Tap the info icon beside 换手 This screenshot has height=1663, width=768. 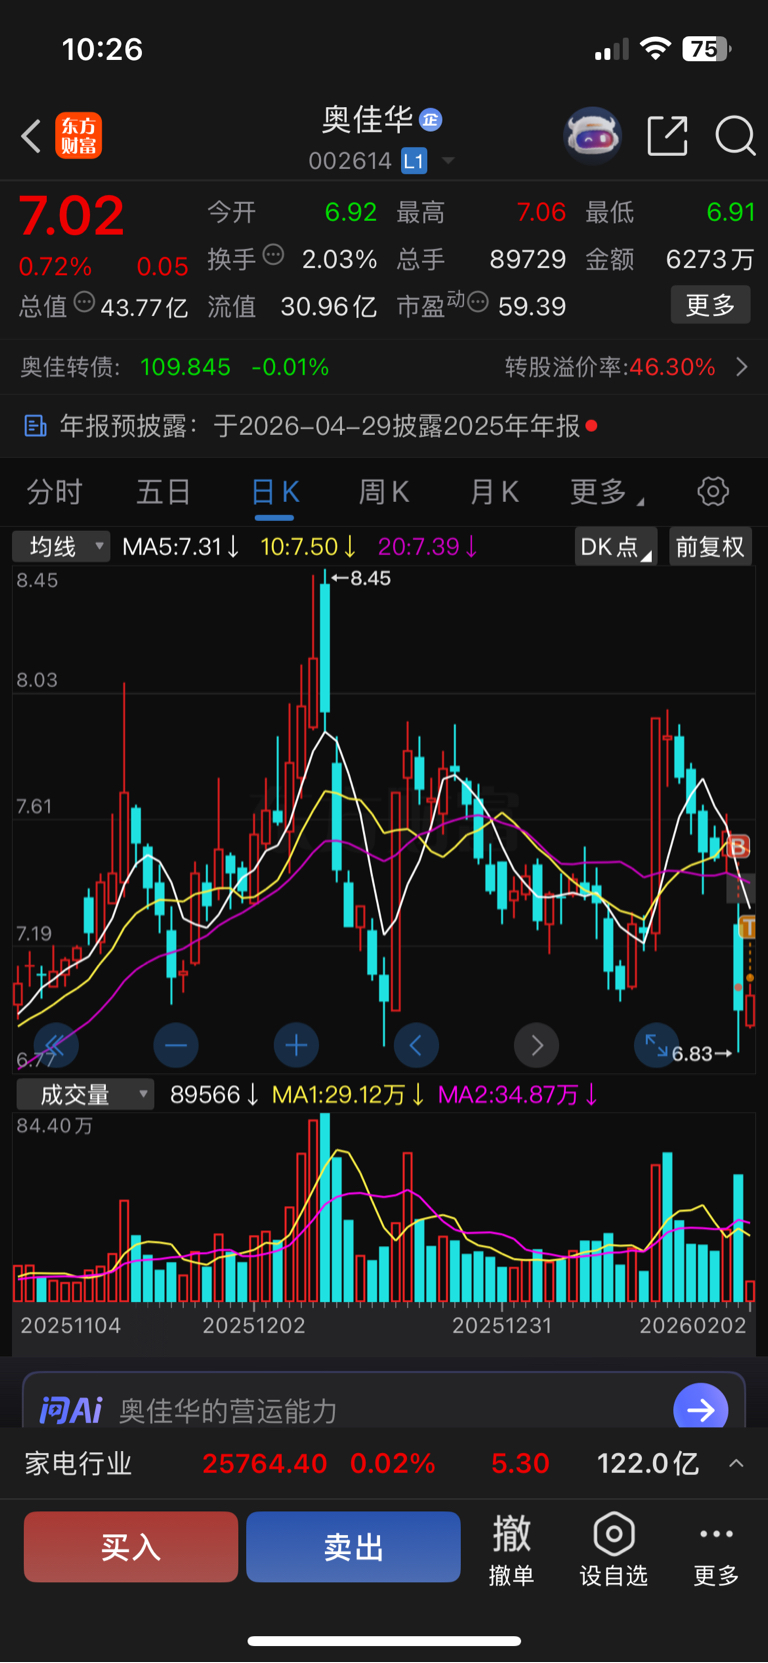point(273,255)
